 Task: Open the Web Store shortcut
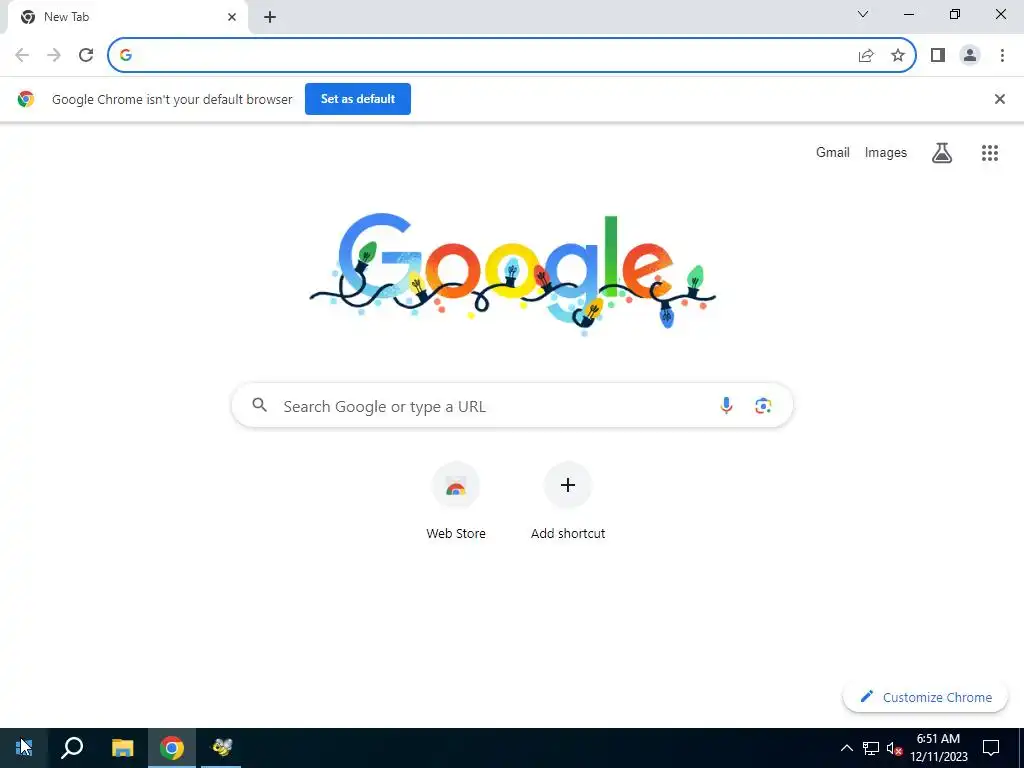[456, 502]
